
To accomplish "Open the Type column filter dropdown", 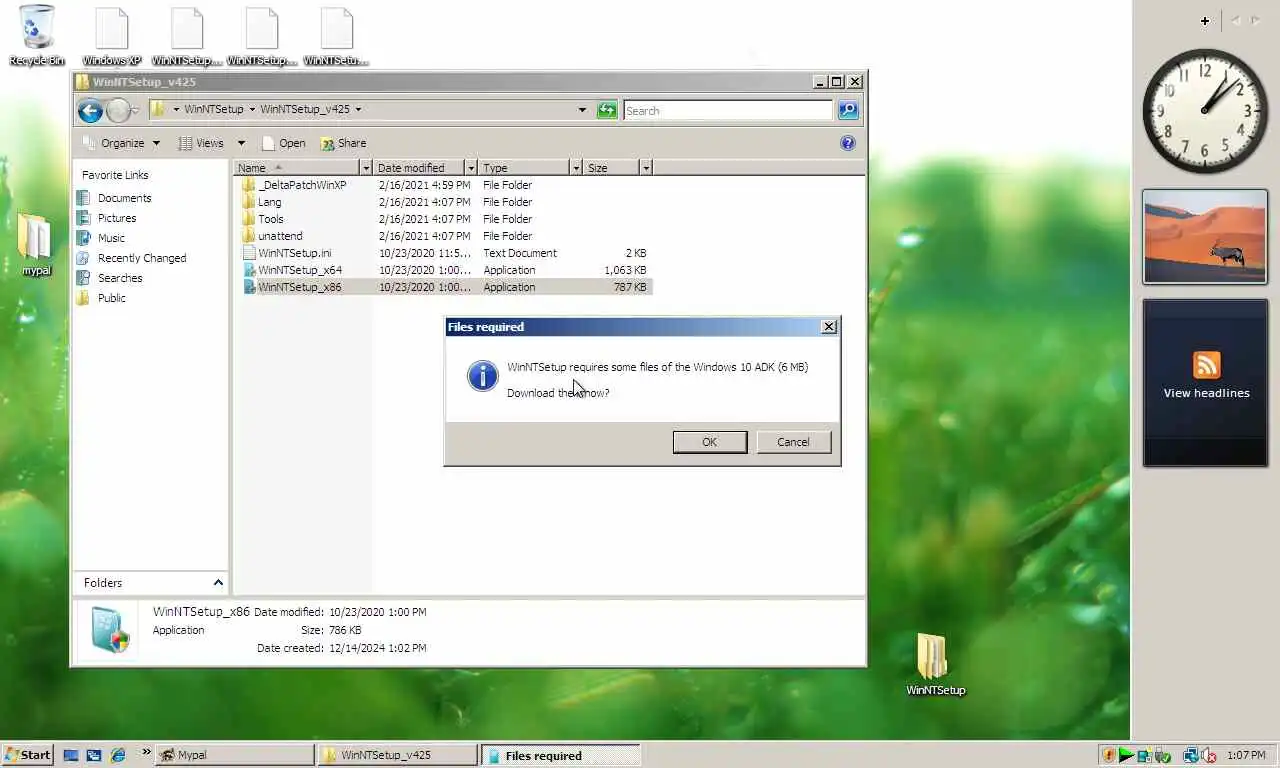I will (x=576, y=168).
